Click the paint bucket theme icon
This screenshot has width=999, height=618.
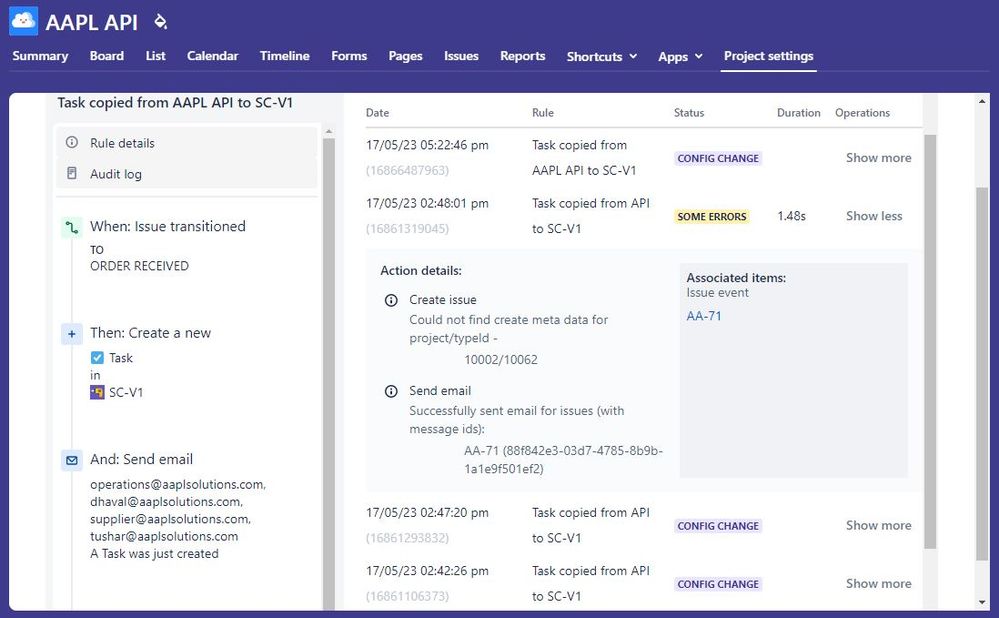[161, 22]
